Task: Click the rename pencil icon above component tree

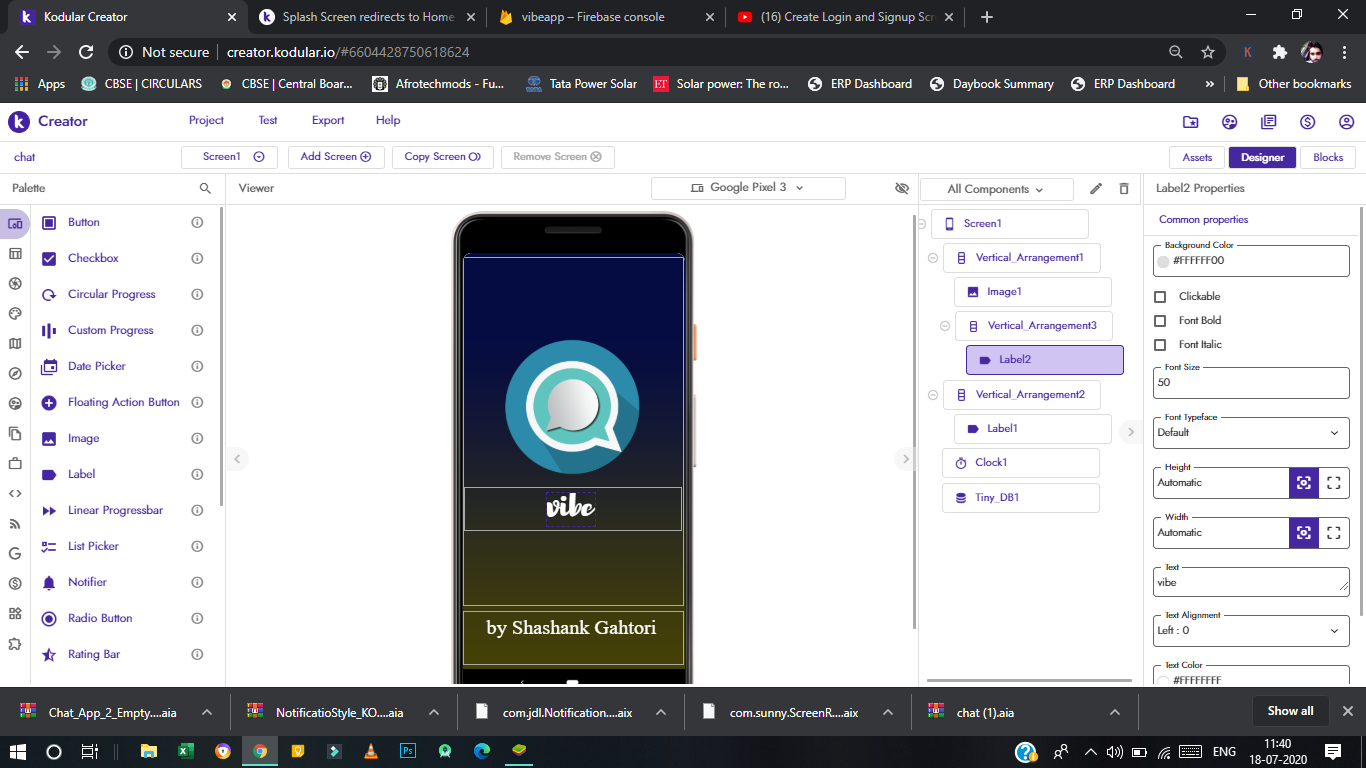Action: 1096,188
